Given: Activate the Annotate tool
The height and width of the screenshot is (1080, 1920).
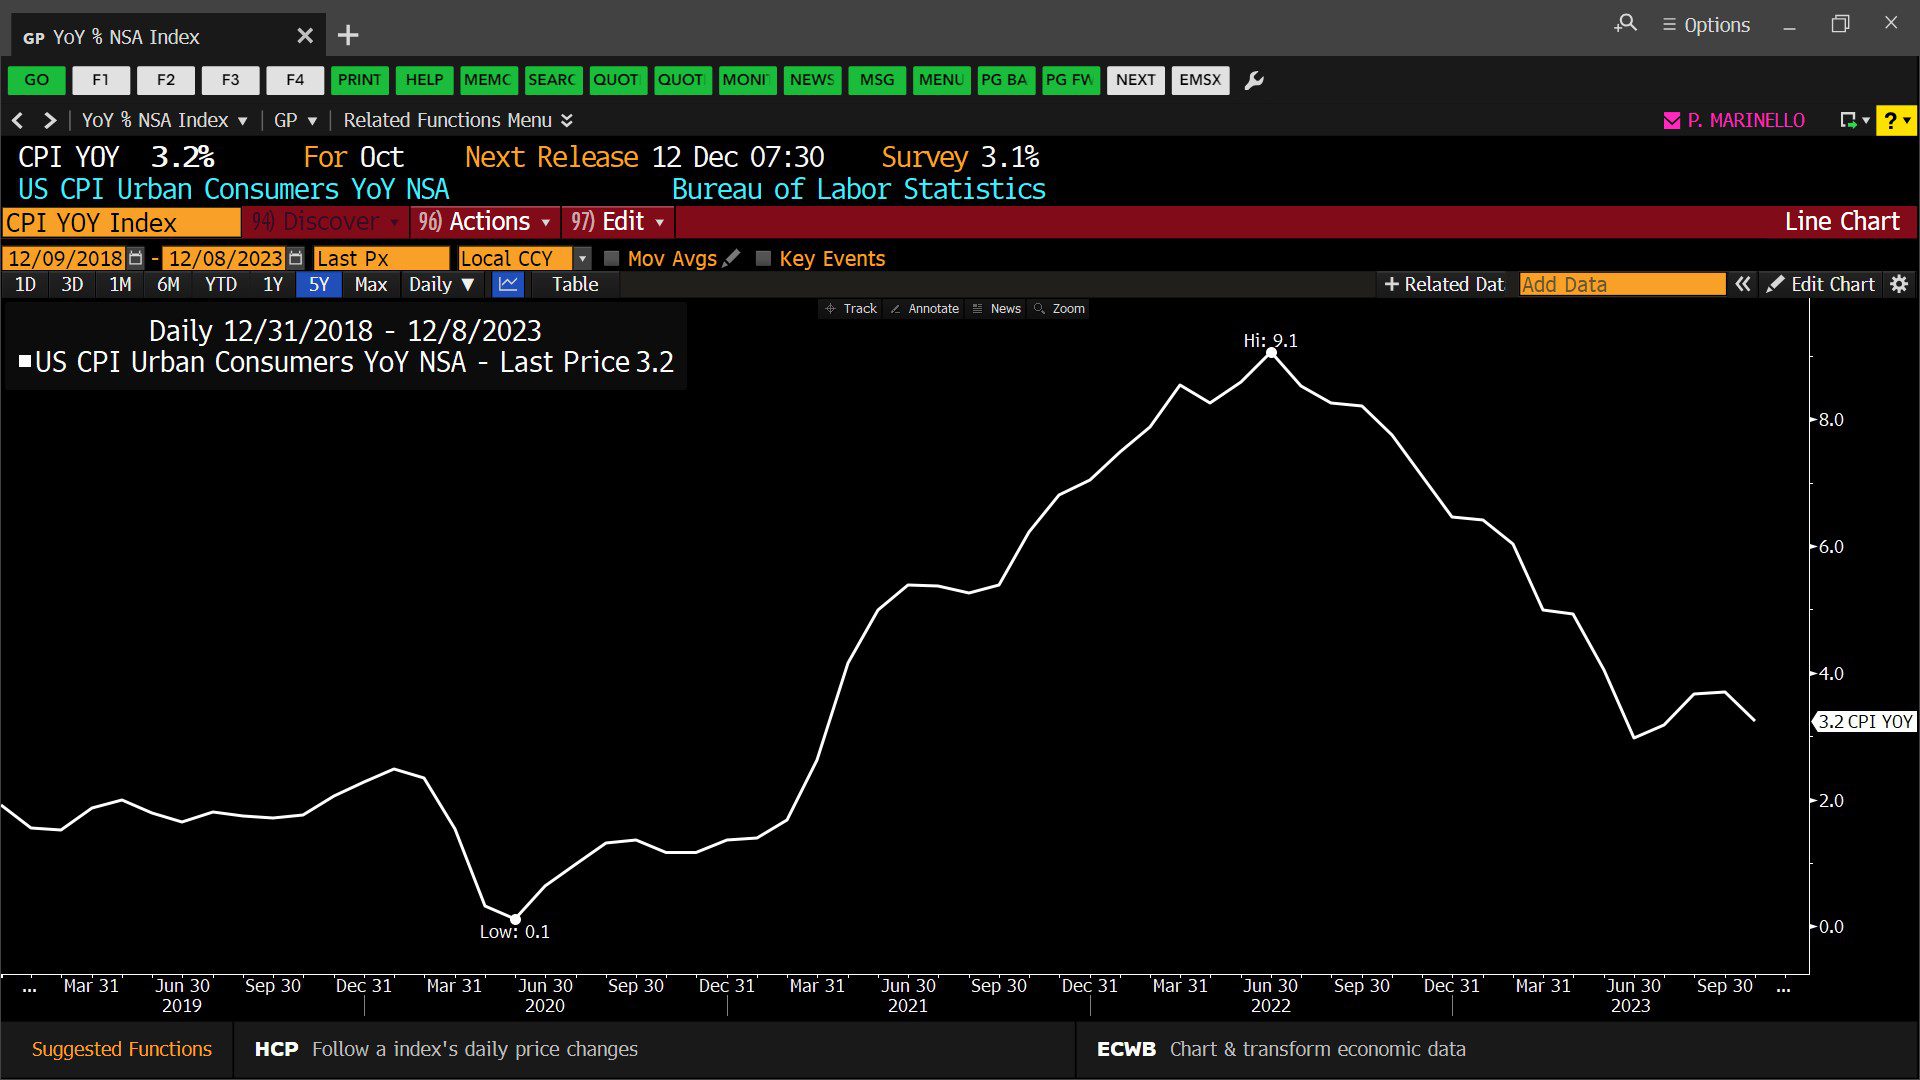Looking at the screenshot, I should [x=925, y=309].
